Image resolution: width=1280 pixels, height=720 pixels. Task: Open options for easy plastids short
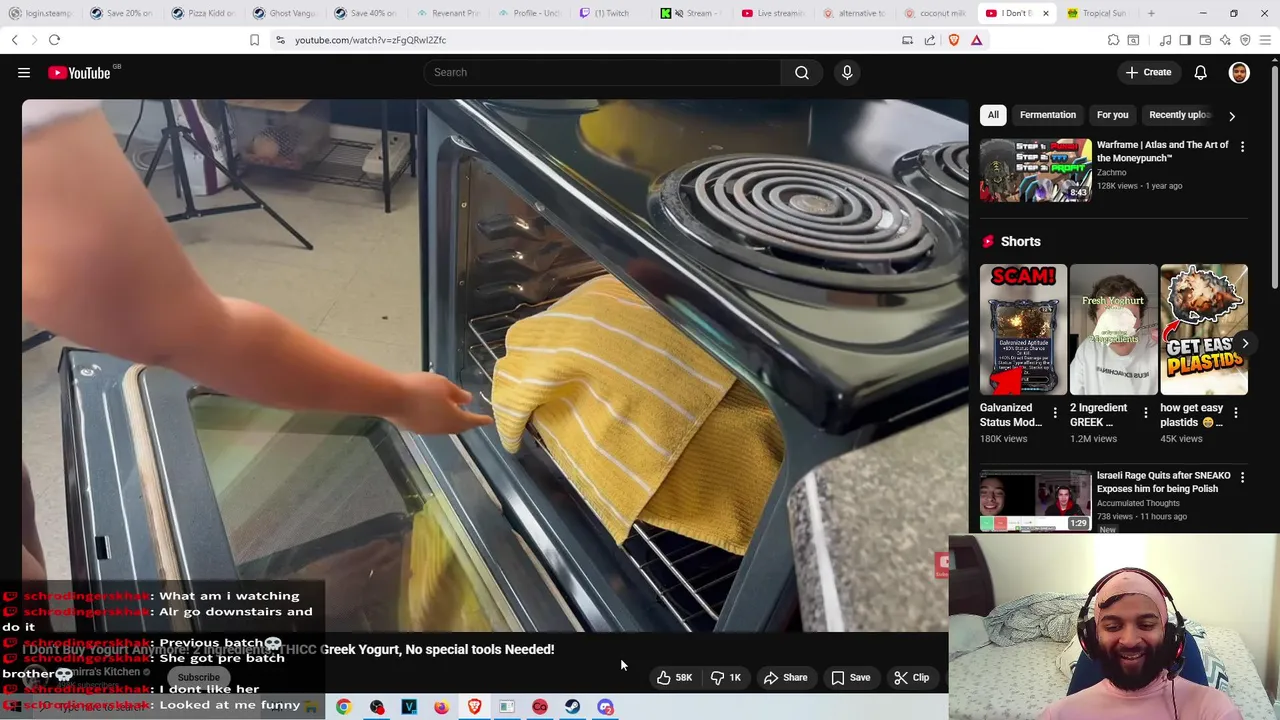click(x=1235, y=413)
